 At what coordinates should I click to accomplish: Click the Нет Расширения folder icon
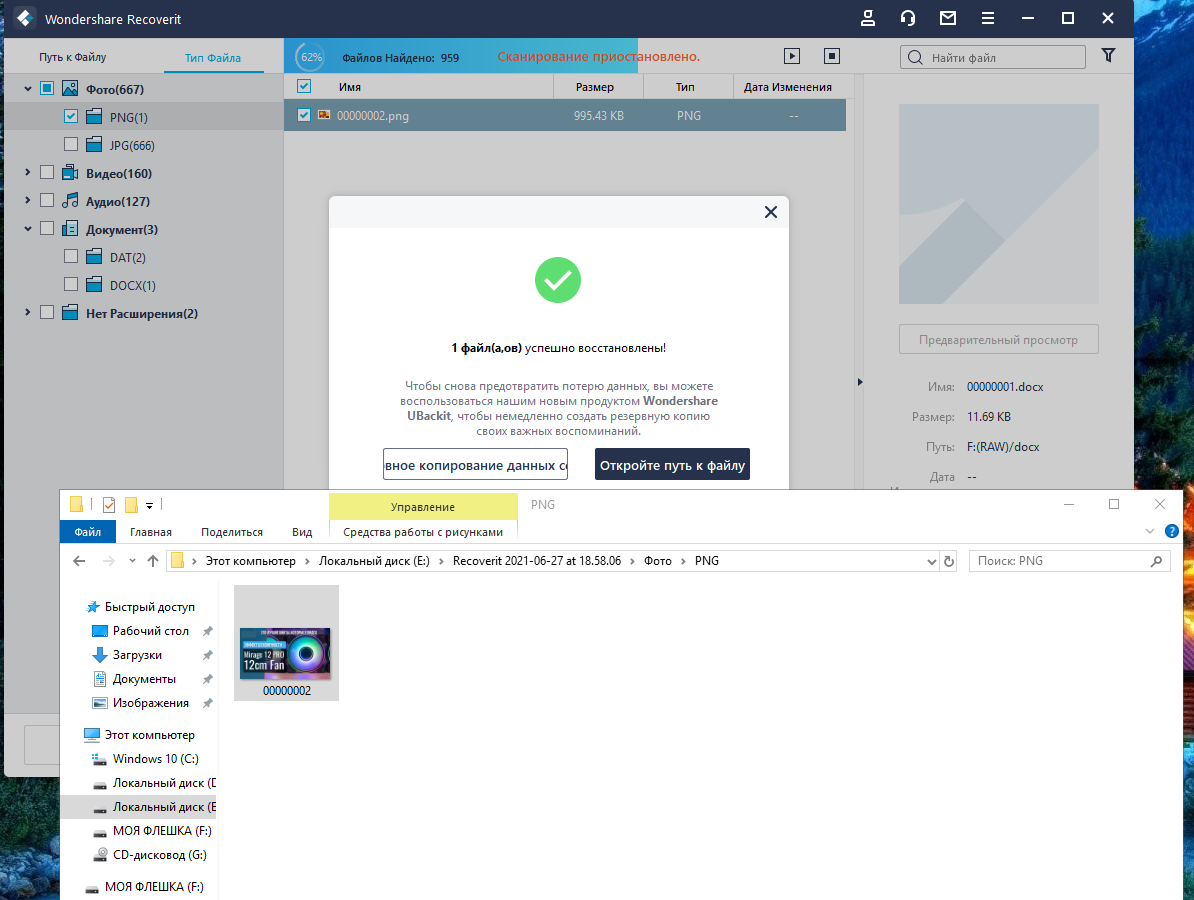70,313
